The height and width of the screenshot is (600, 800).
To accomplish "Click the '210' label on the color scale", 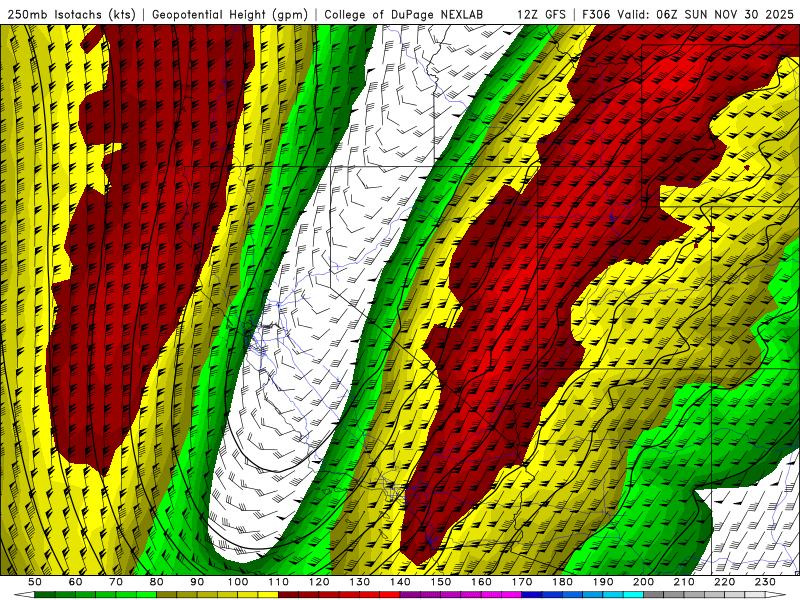I will tap(684, 582).
